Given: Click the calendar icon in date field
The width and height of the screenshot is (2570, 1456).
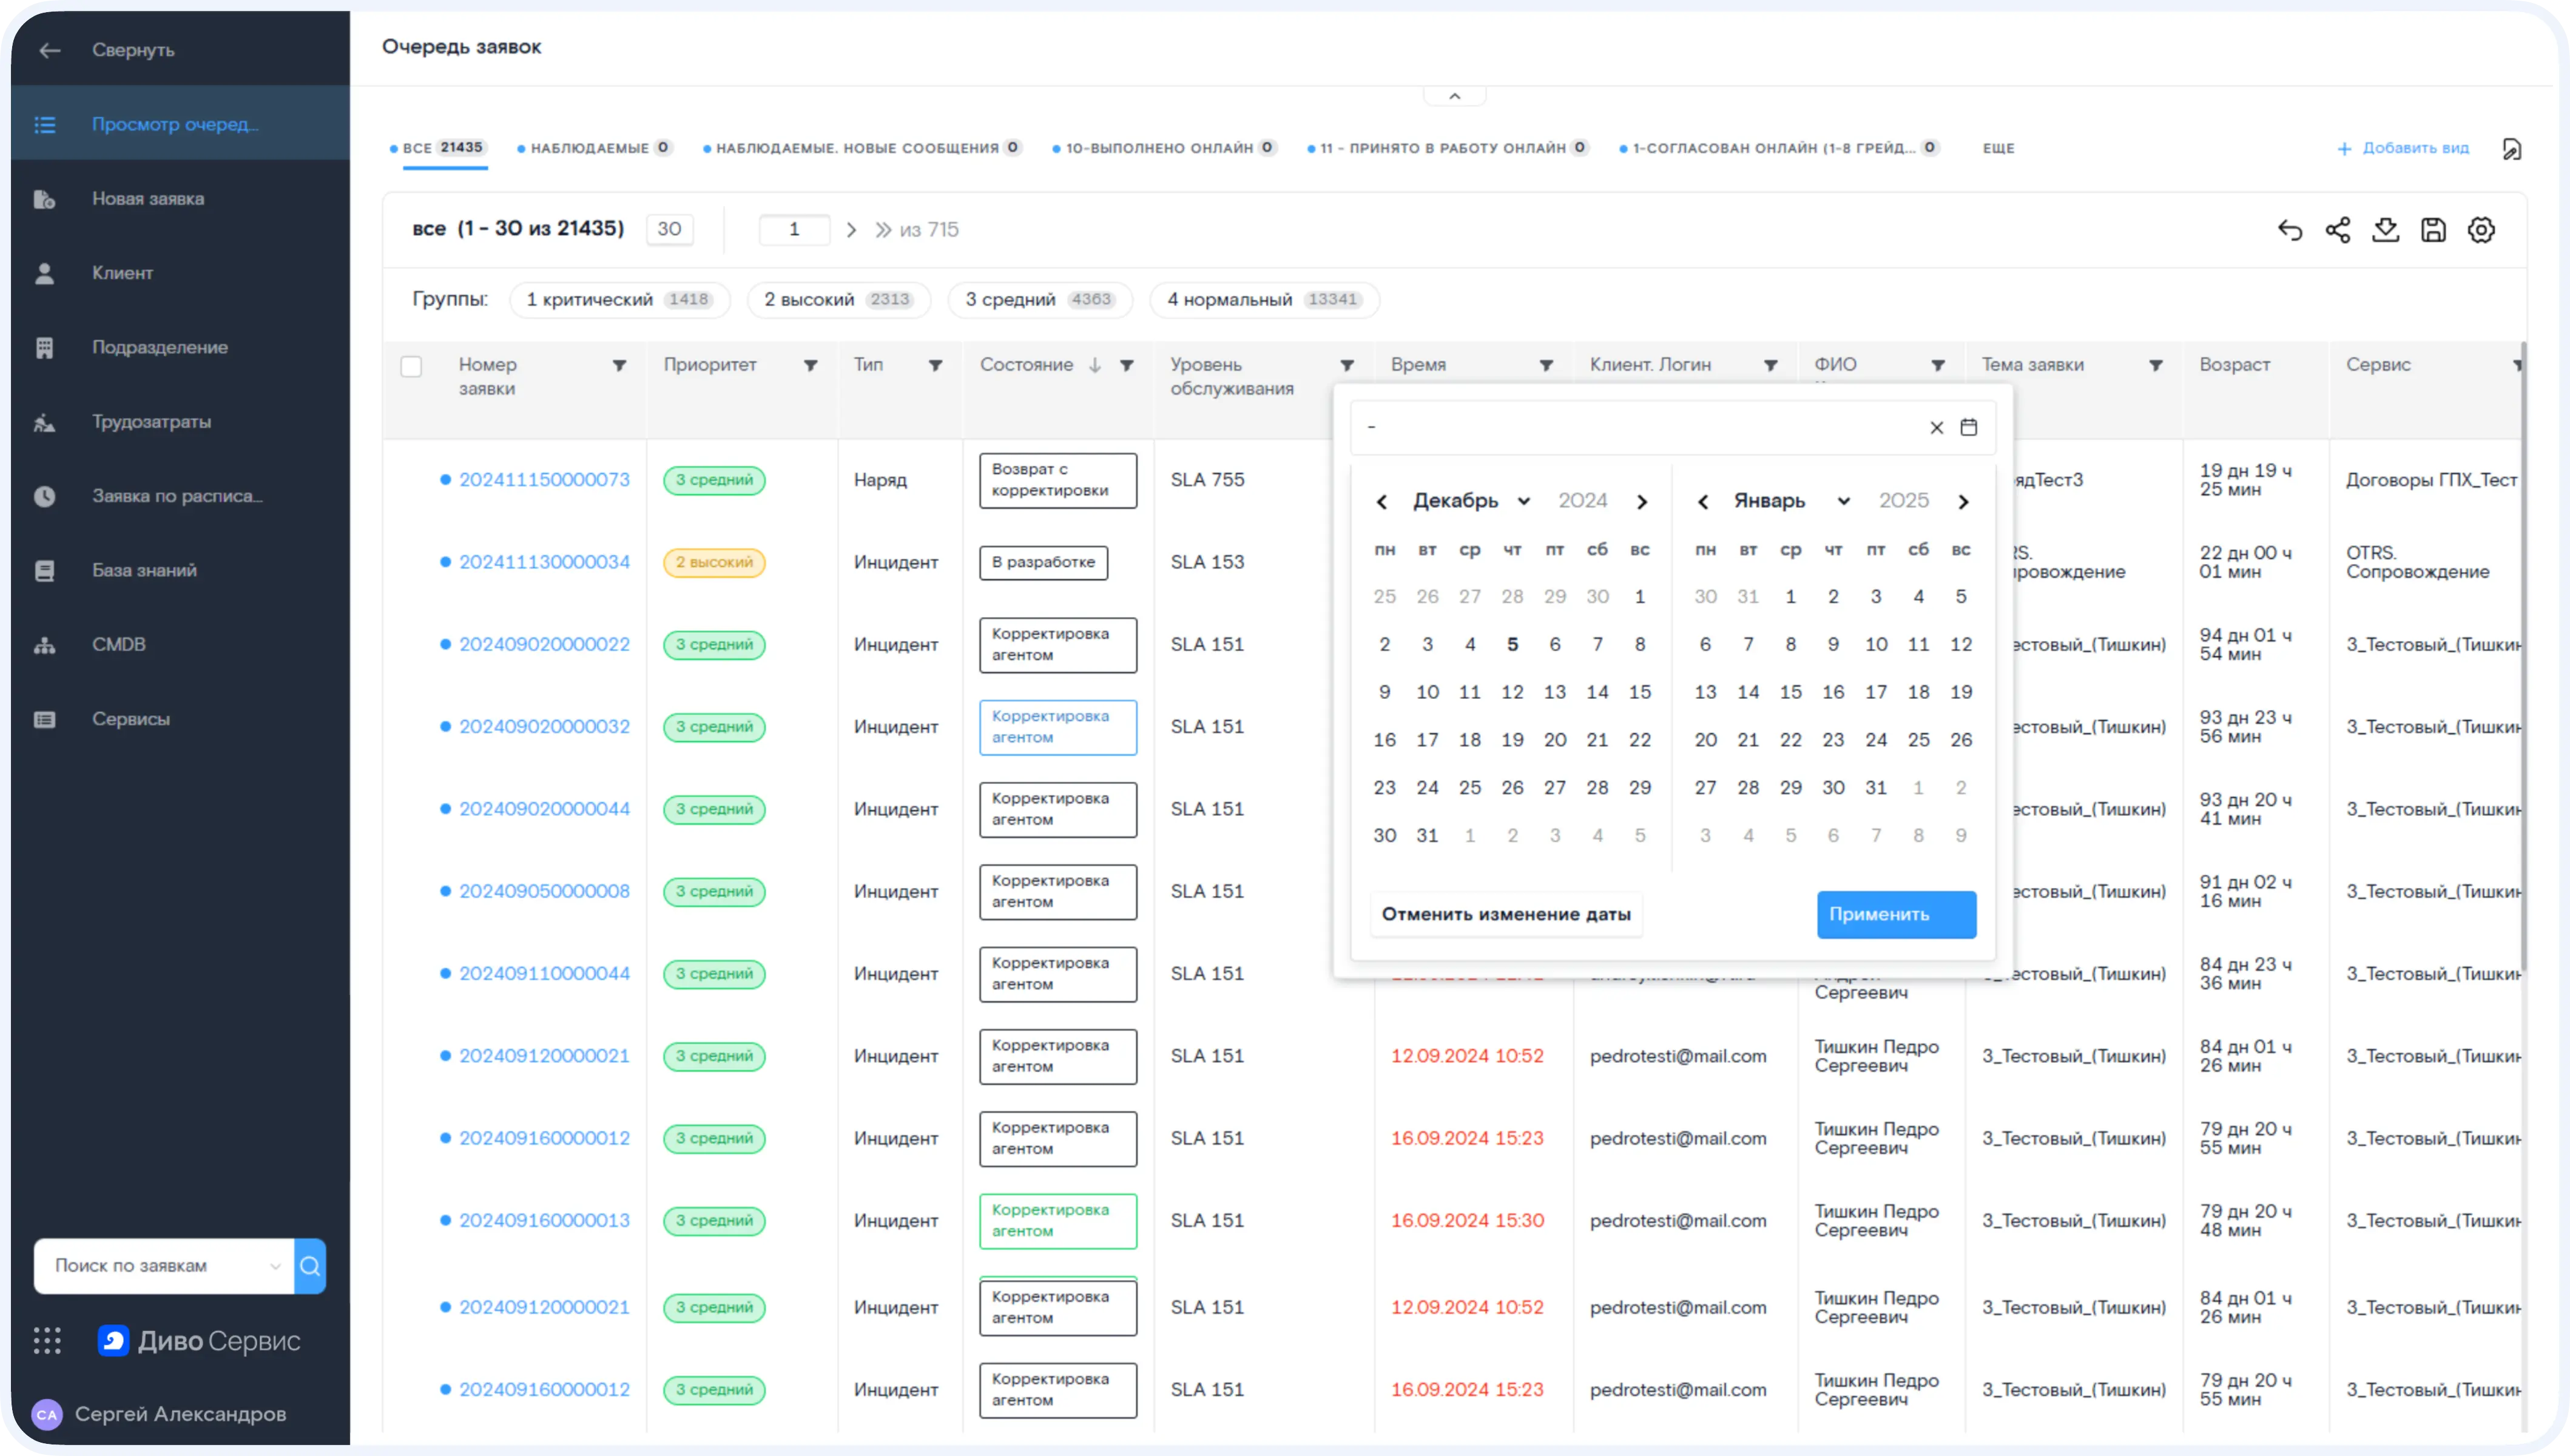Looking at the screenshot, I should [1968, 427].
